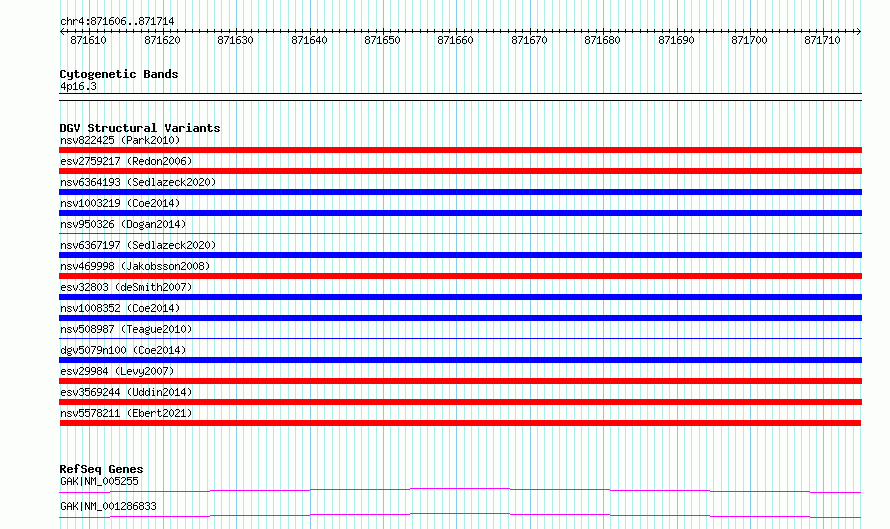The image size is (890, 529).
Task: Click ruler position 871700
Action: point(750,40)
